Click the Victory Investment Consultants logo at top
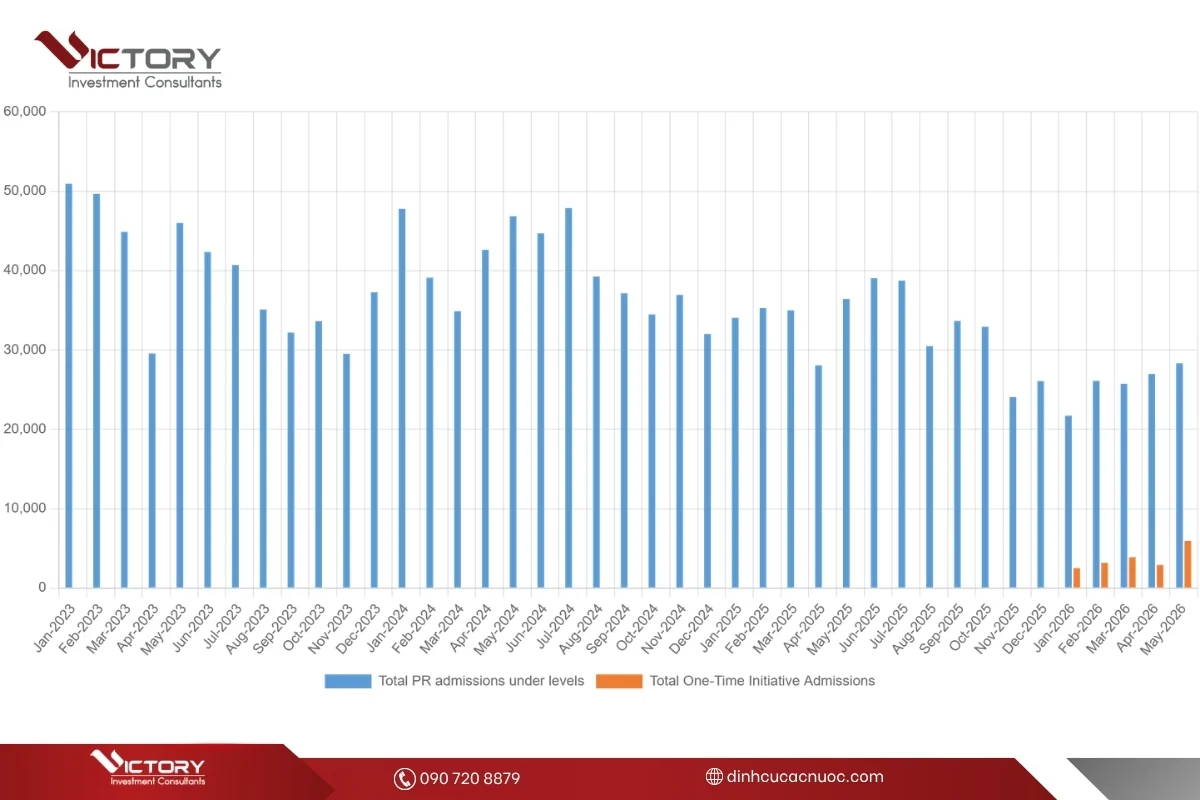 pos(128,60)
